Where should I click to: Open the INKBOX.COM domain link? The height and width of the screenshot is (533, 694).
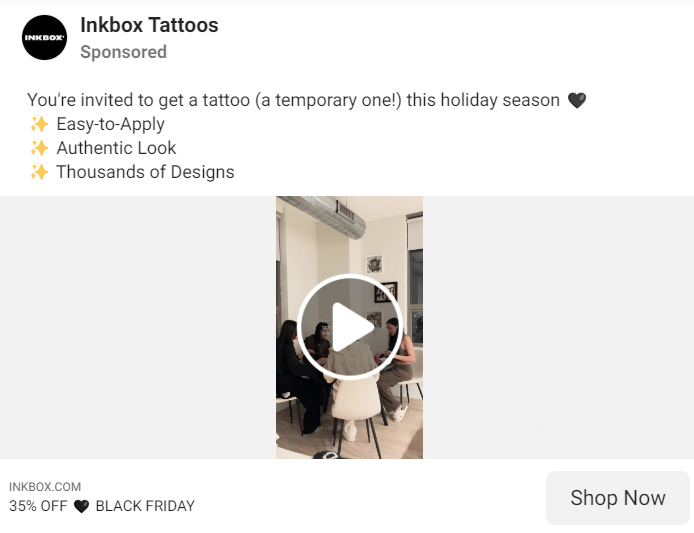[x=45, y=487]
